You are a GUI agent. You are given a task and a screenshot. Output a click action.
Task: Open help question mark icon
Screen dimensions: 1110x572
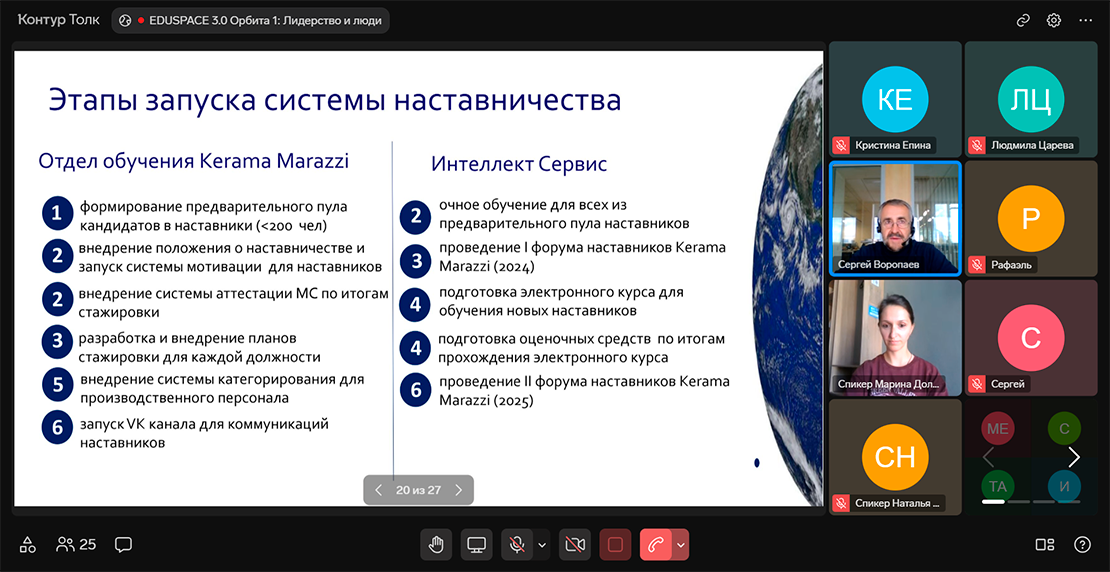[x=1082, y=544]
